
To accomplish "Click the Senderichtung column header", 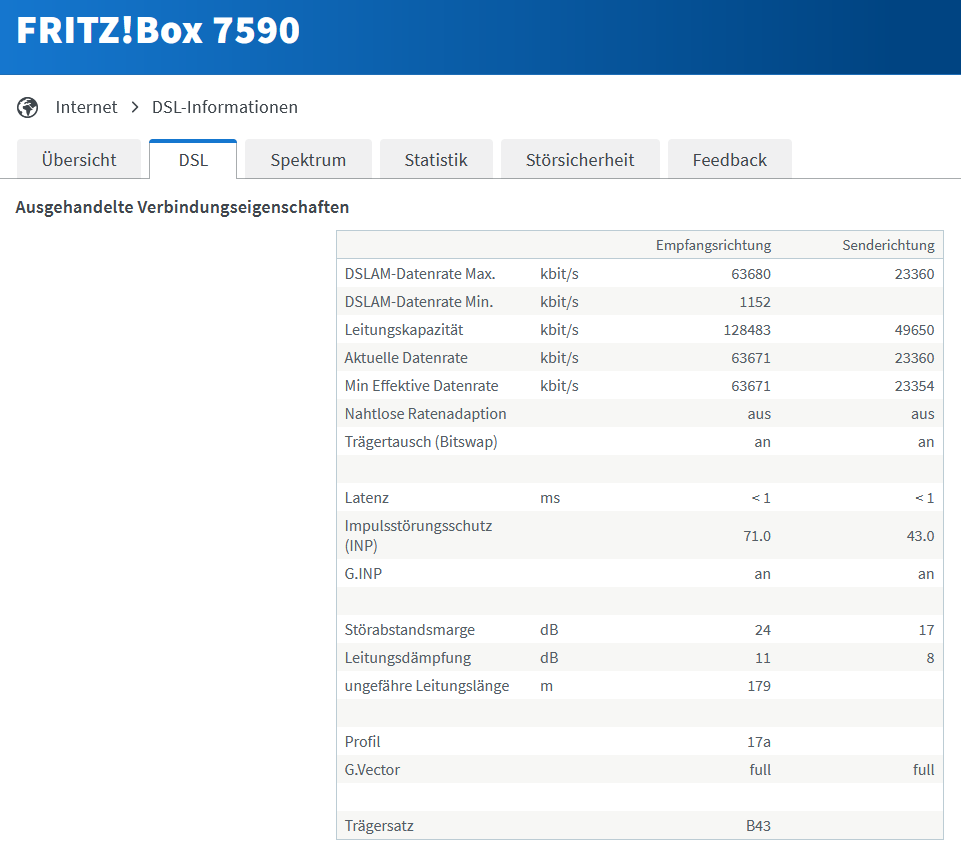I will (x=888, y=245).
